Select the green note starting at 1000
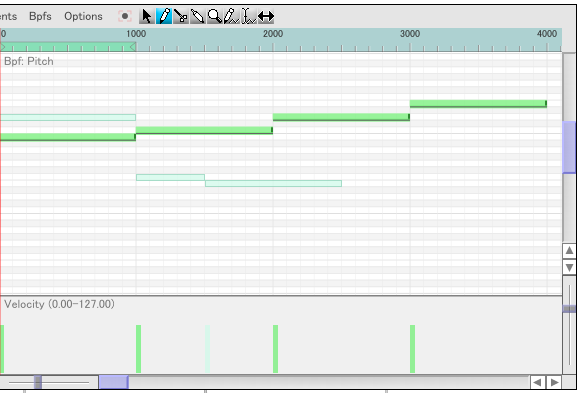 [x=204, y=130]
